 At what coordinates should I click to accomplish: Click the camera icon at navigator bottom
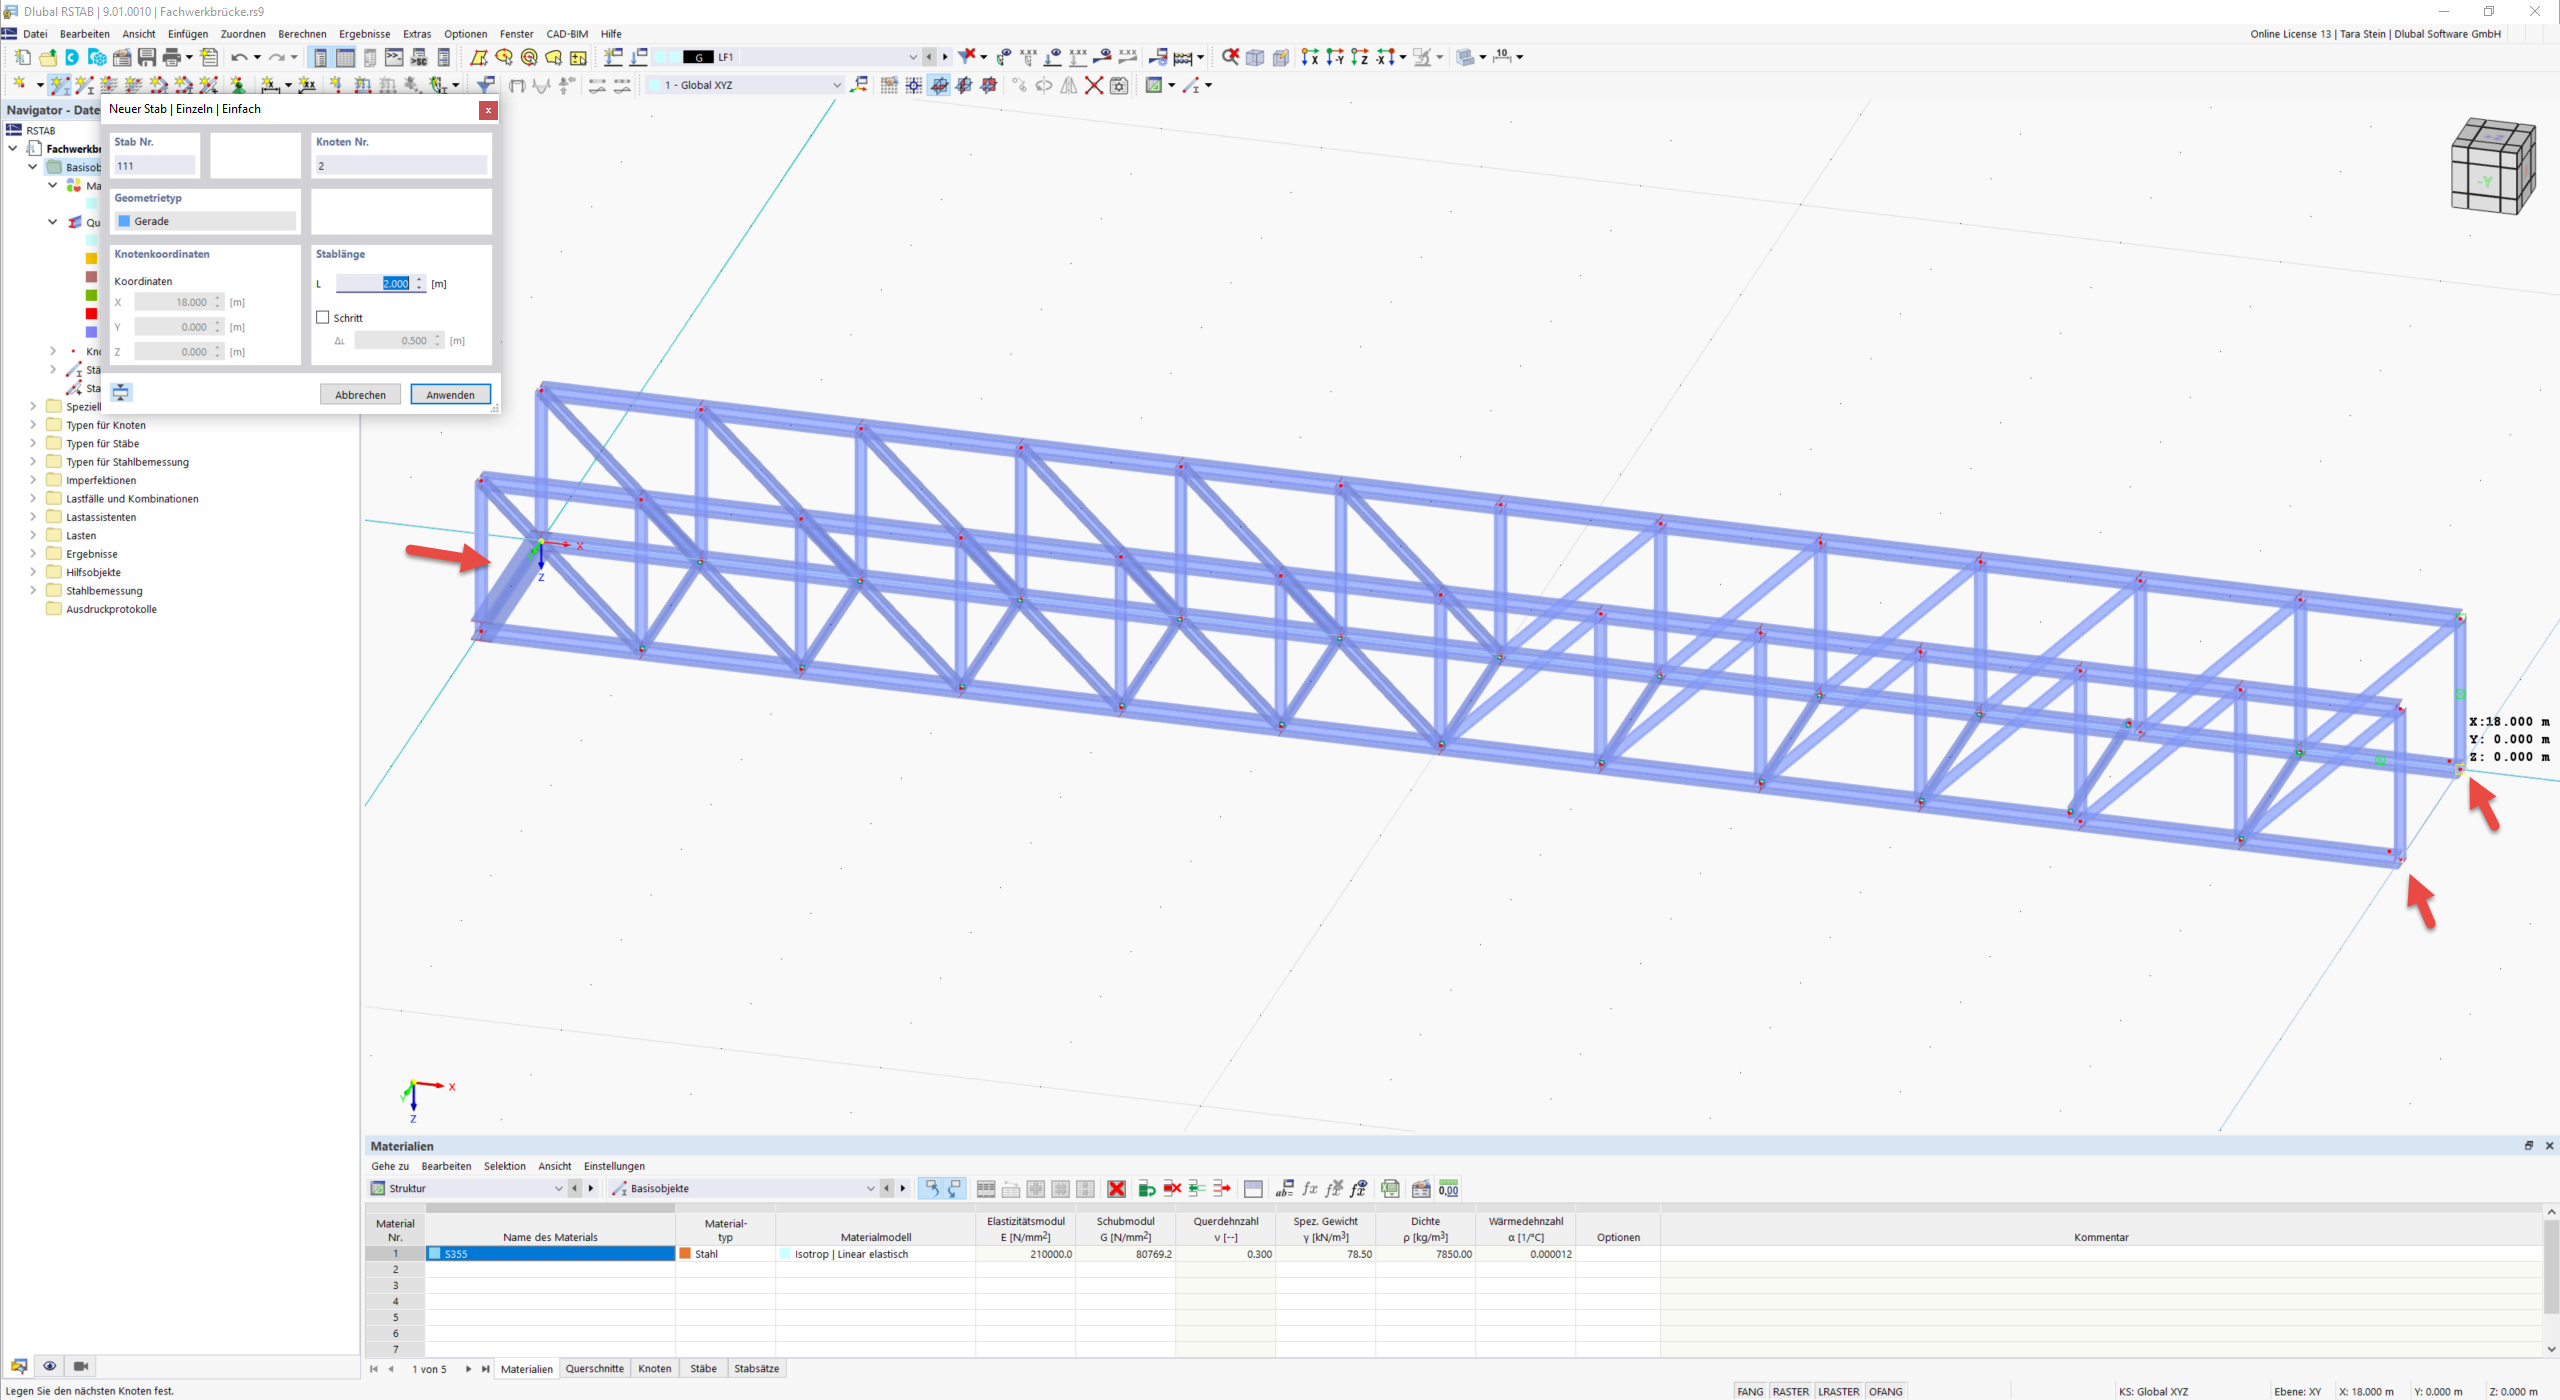point(81,1366)
